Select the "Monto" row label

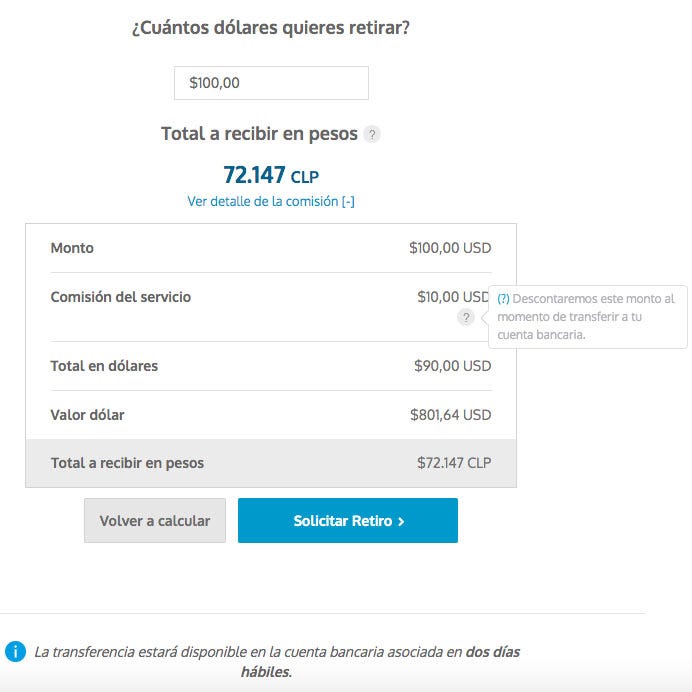[72, 248]
